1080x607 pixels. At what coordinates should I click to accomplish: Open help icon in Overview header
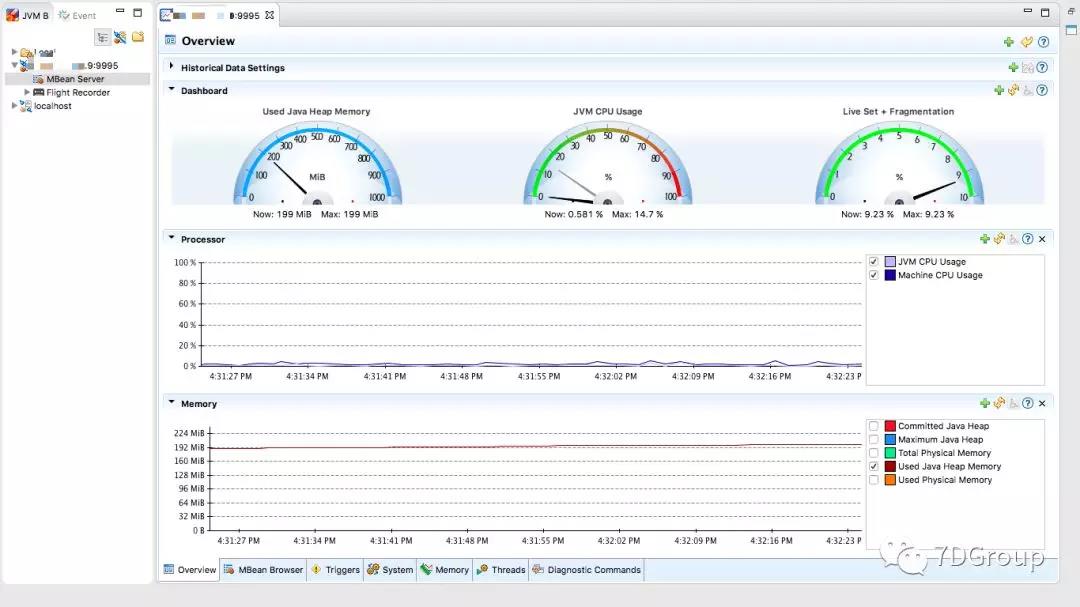1043,42
